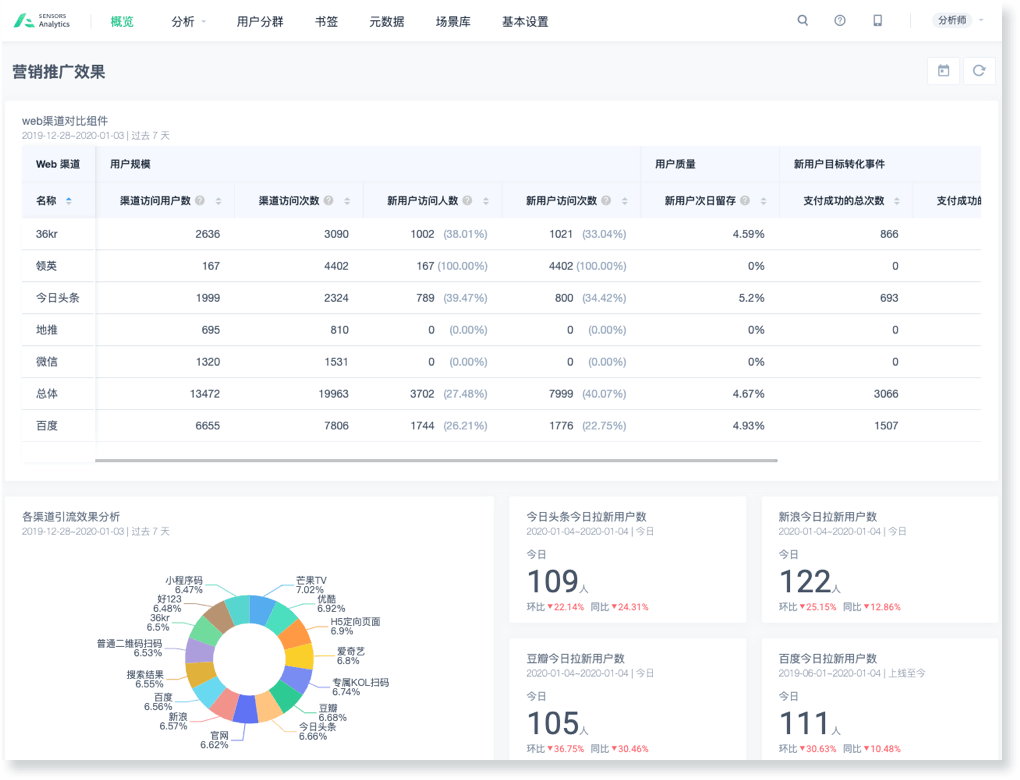Click the help question mark icon in top bar
Viewport: 1020px width, 780px height.
(840, 21)
